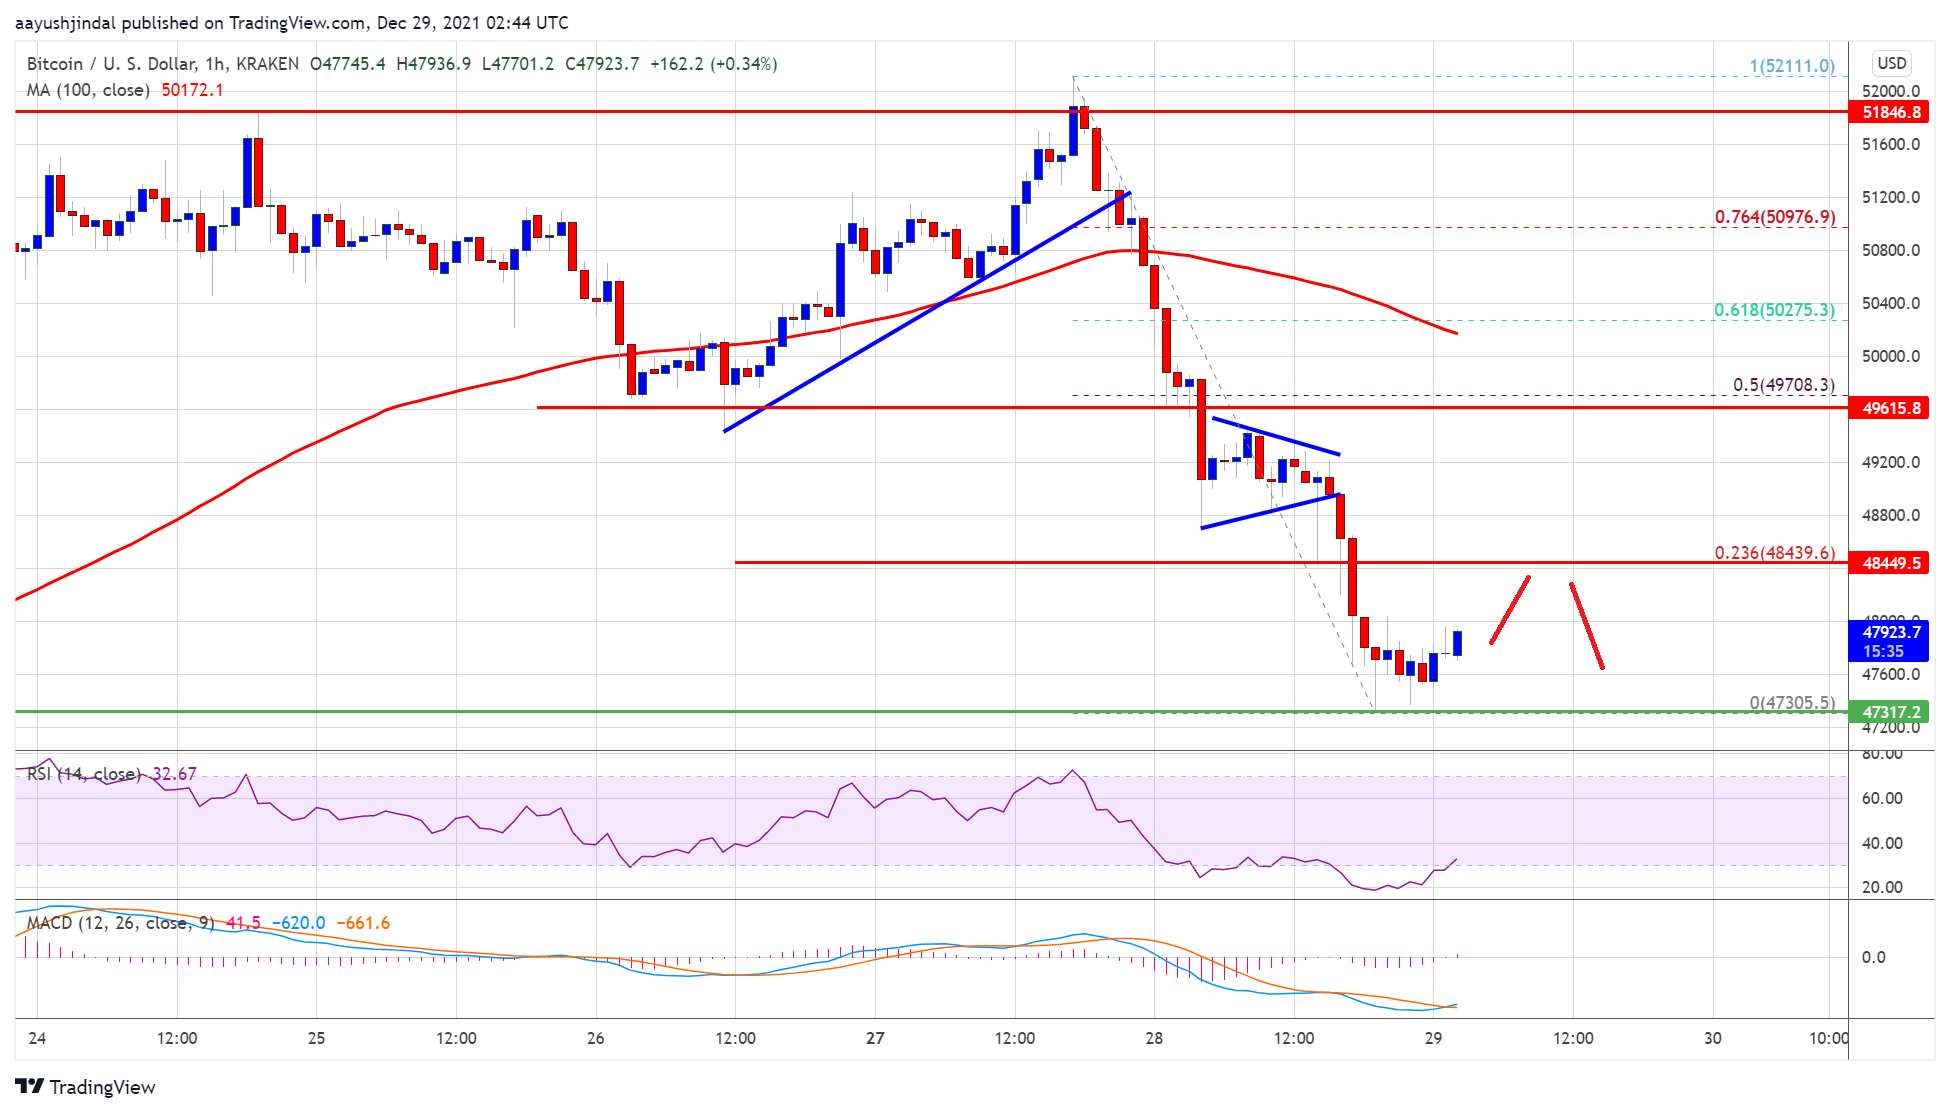1950x1113 pixels.
Task: Click the +162.2 (+0.34%) change value
Action: click(x=713, y=64)
